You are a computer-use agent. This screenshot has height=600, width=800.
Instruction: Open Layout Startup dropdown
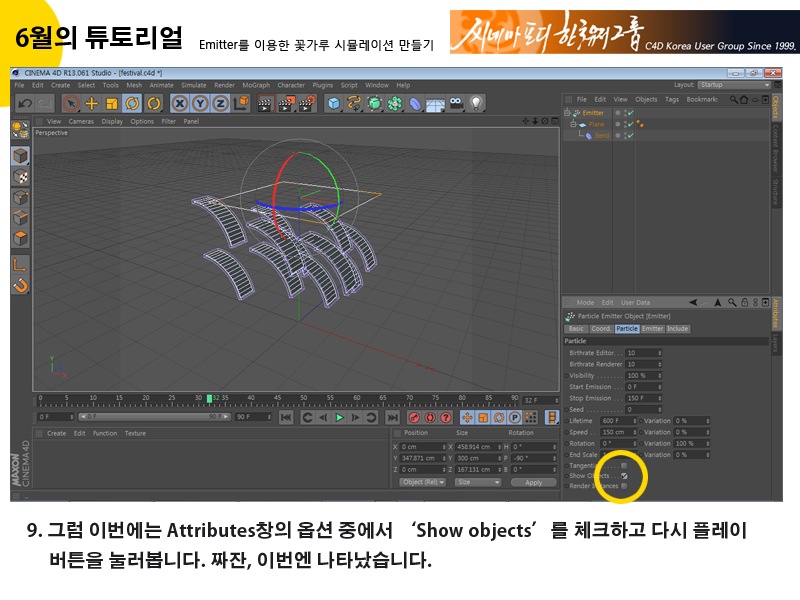click(735, 85)
